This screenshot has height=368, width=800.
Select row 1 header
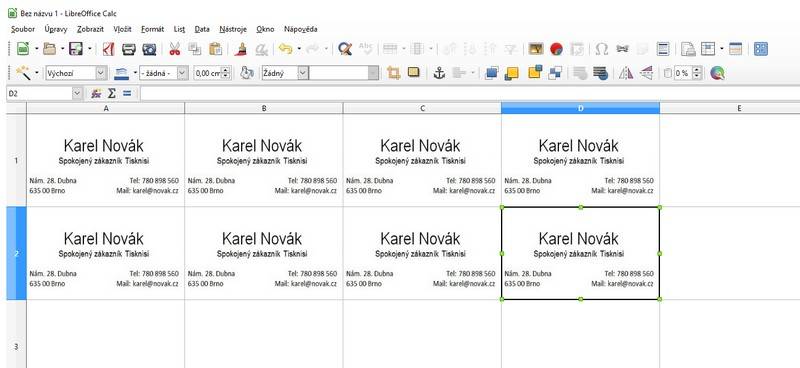tap(16, 160)
